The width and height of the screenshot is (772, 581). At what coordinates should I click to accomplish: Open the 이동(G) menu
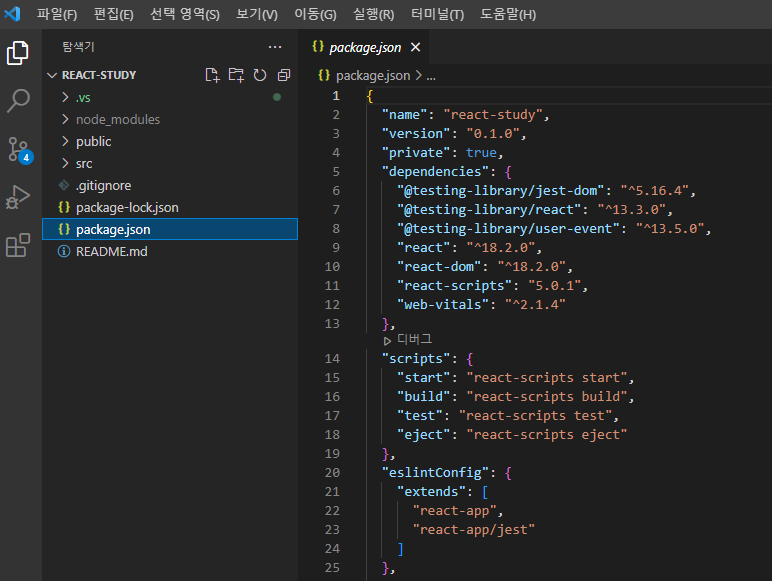[316, 14]
